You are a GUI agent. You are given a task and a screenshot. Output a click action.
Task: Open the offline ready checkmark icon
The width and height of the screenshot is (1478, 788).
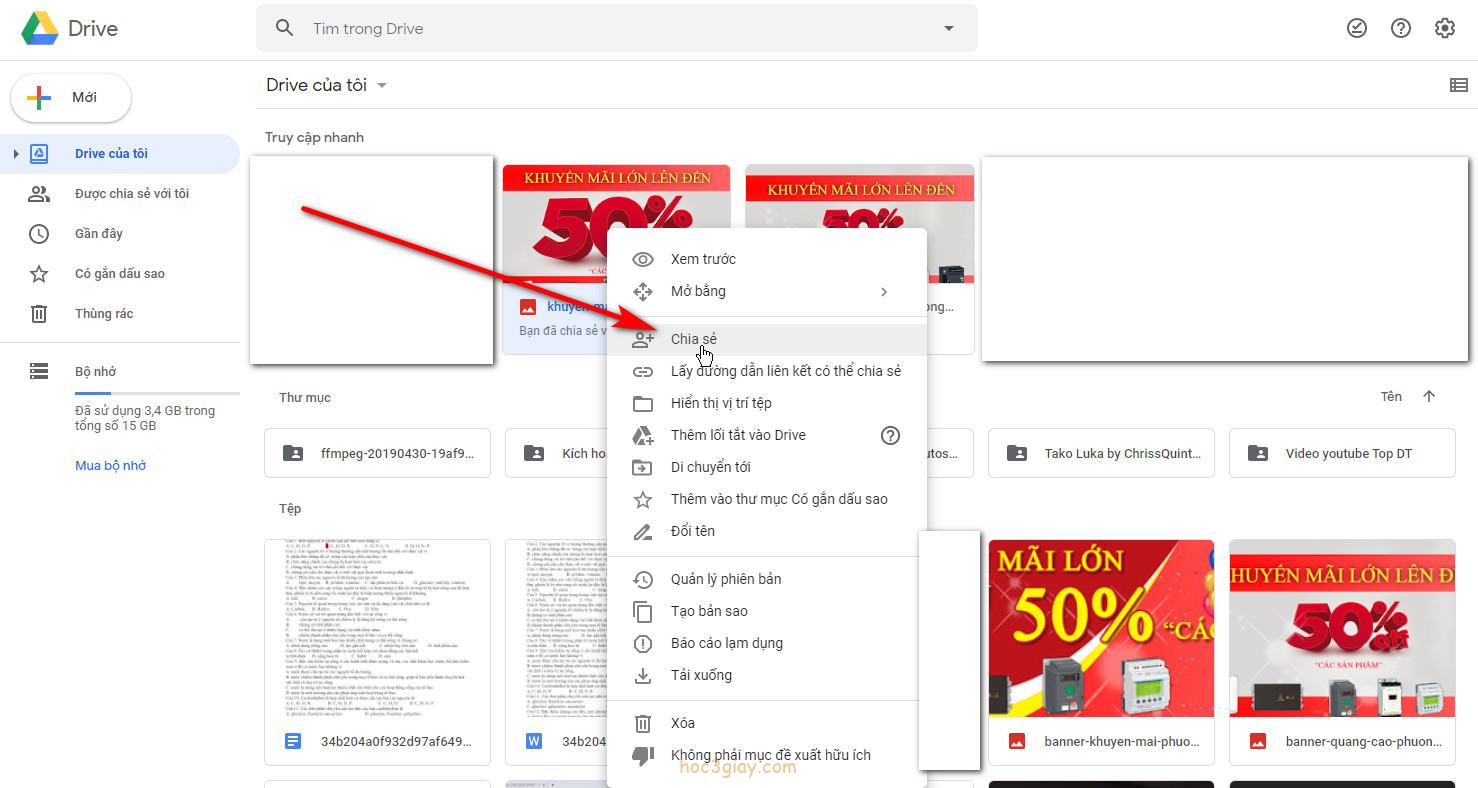(1357, 28)
